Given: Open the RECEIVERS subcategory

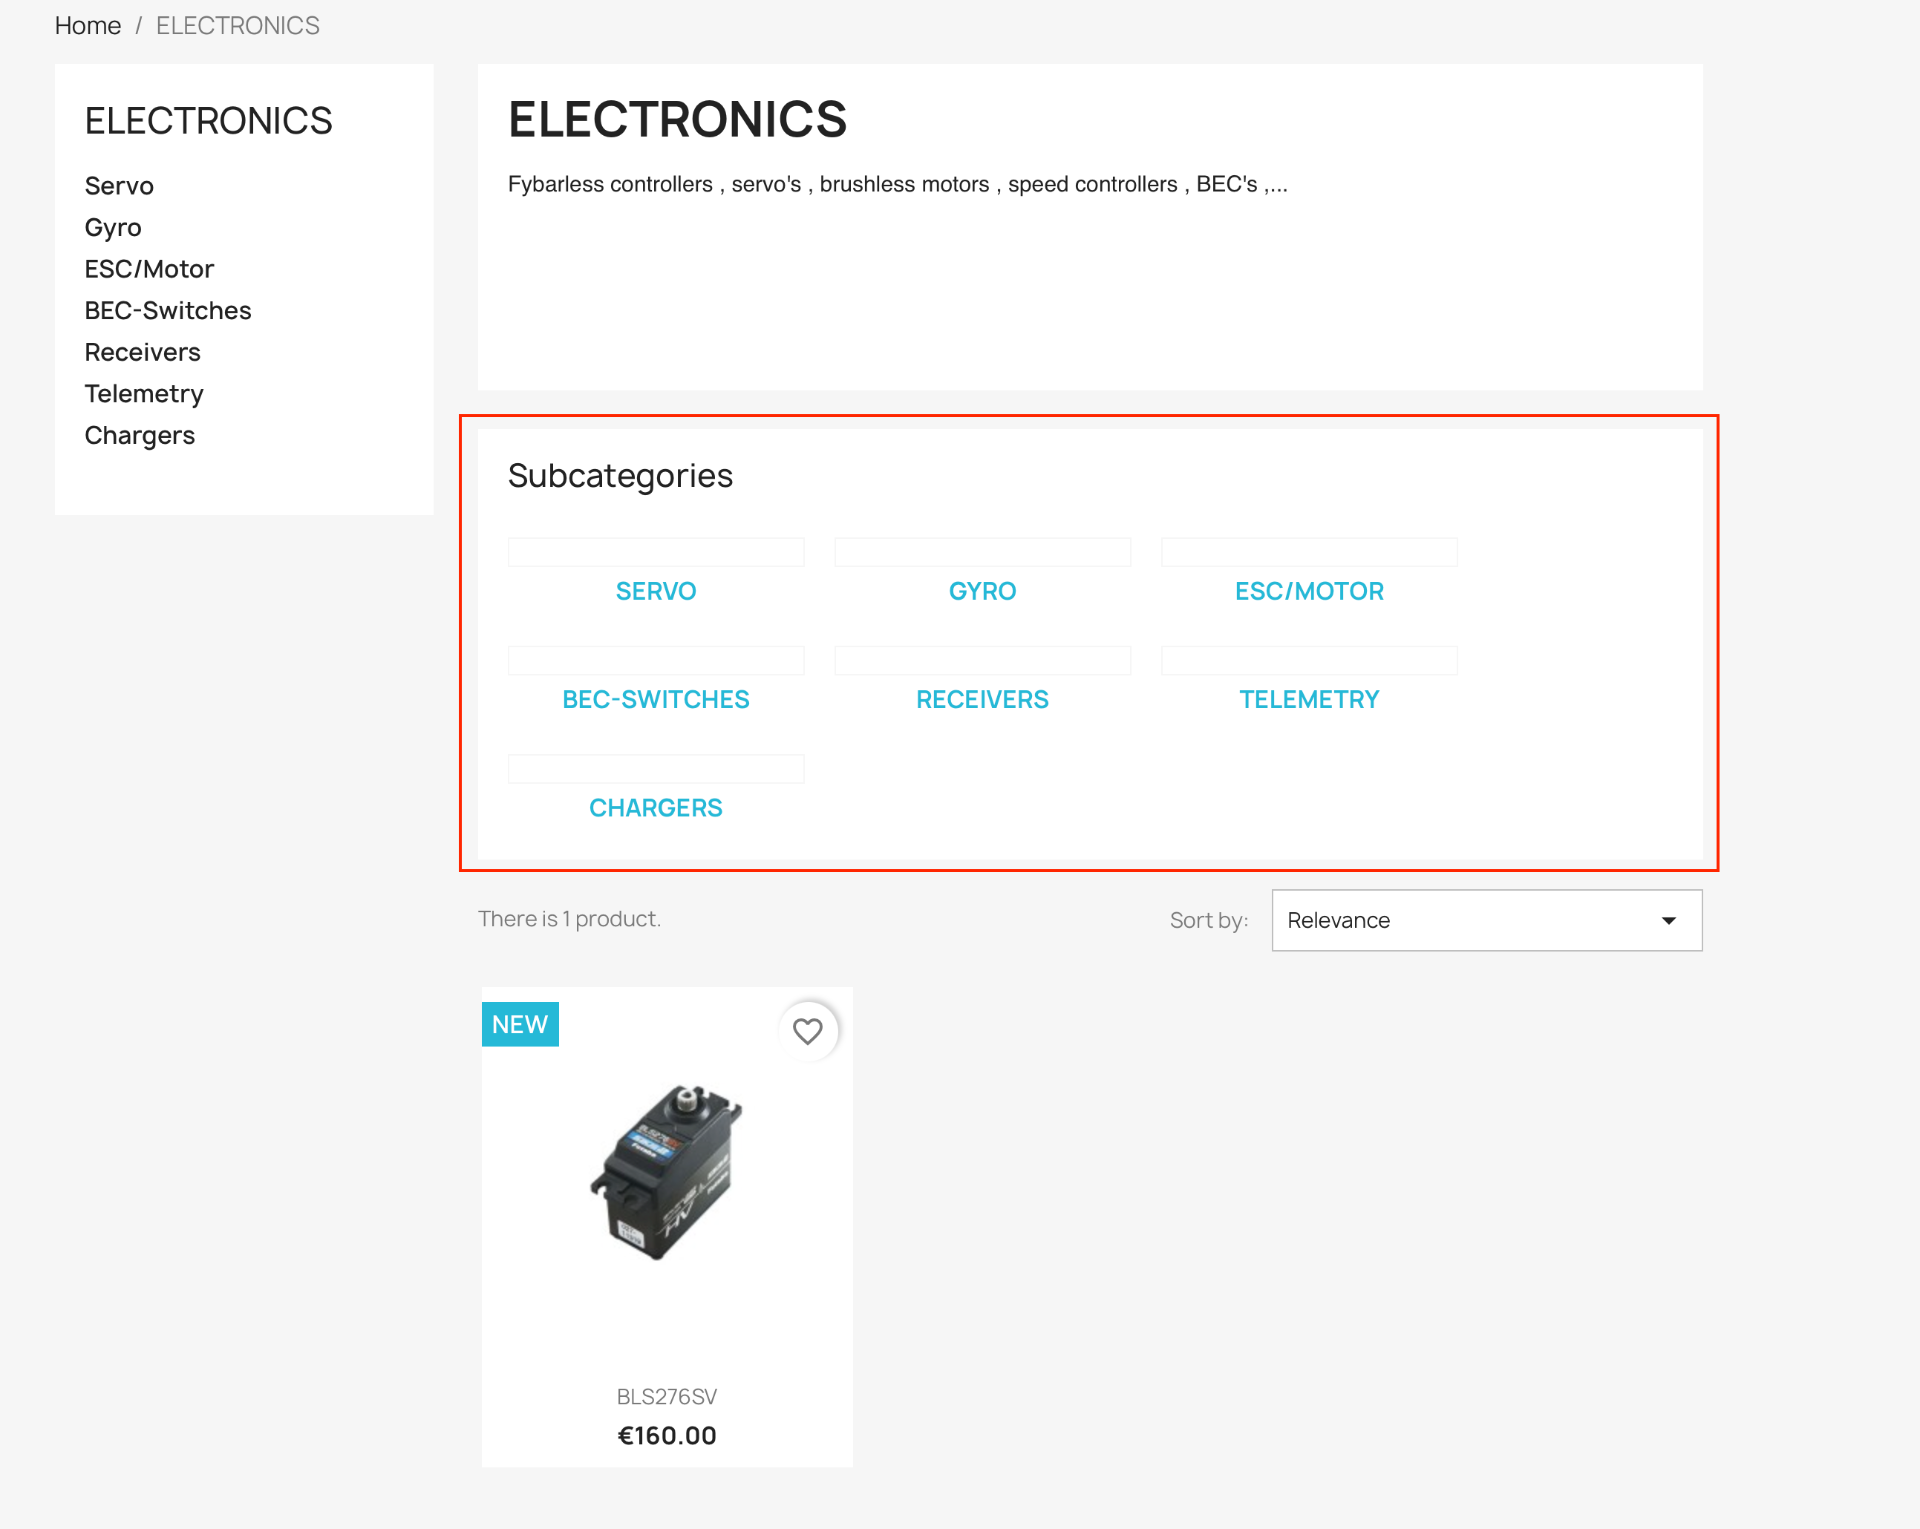Looking at the screenshot, I should click(982, 699).
